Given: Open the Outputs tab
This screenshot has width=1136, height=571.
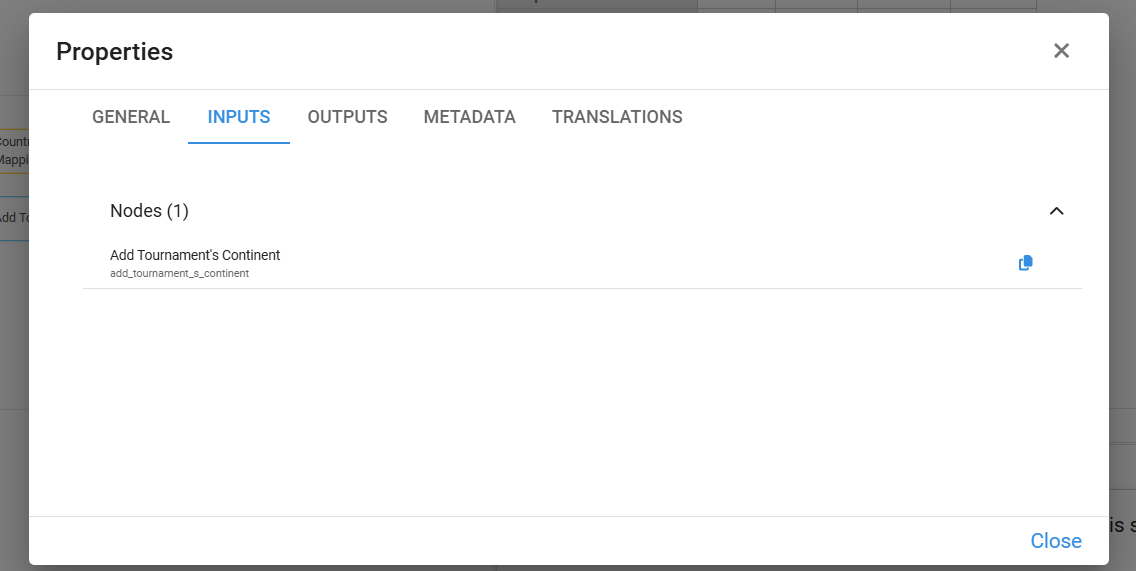Looking at the screenshot, I should 347,117.
